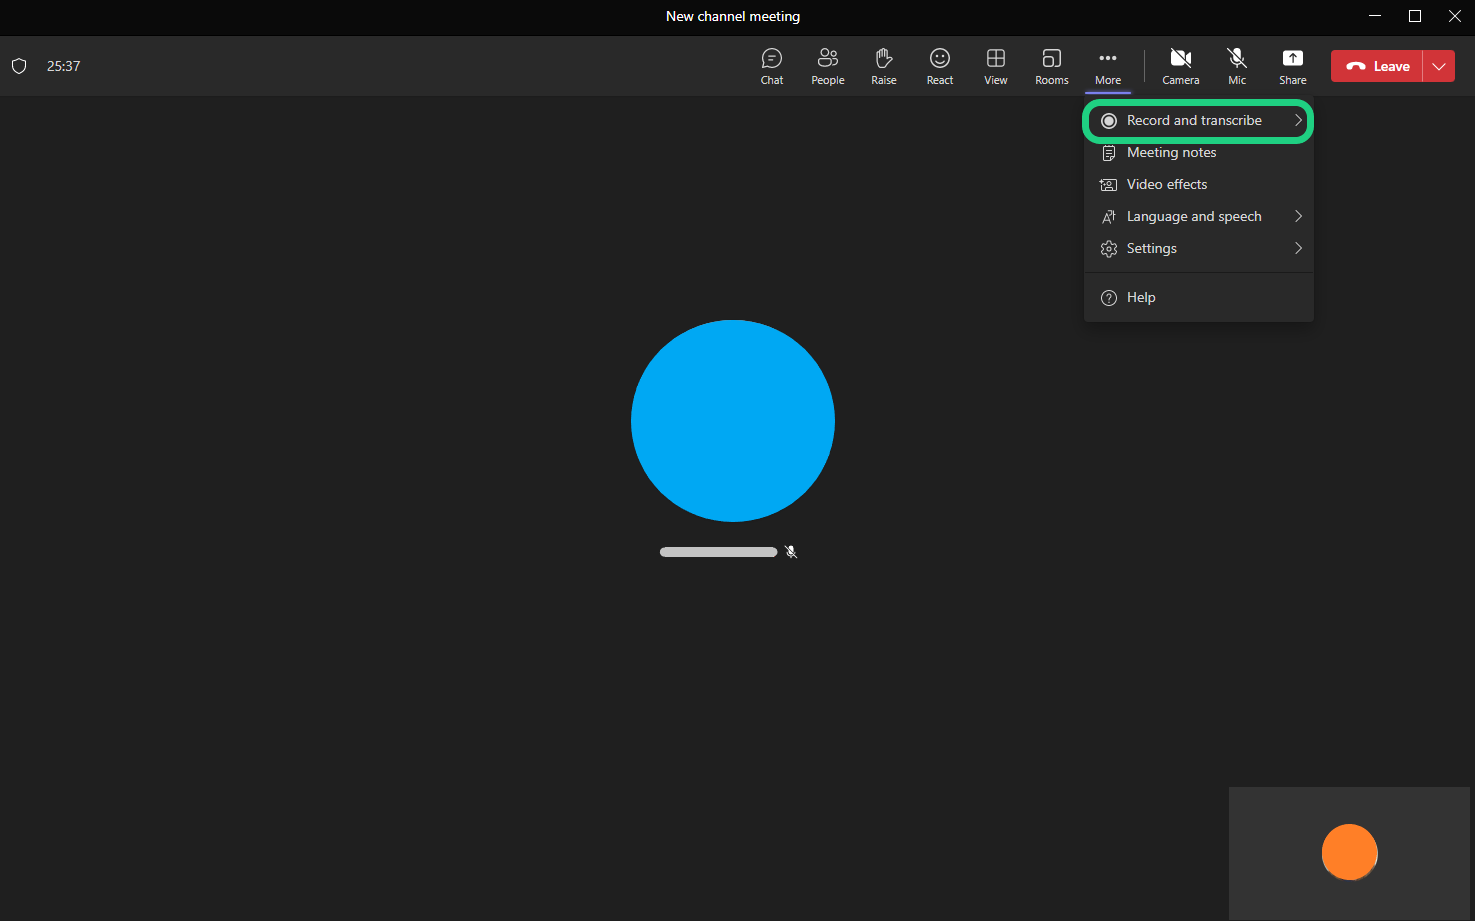
Task: Raise your hand in the meeting
Action: pos(883,66)
